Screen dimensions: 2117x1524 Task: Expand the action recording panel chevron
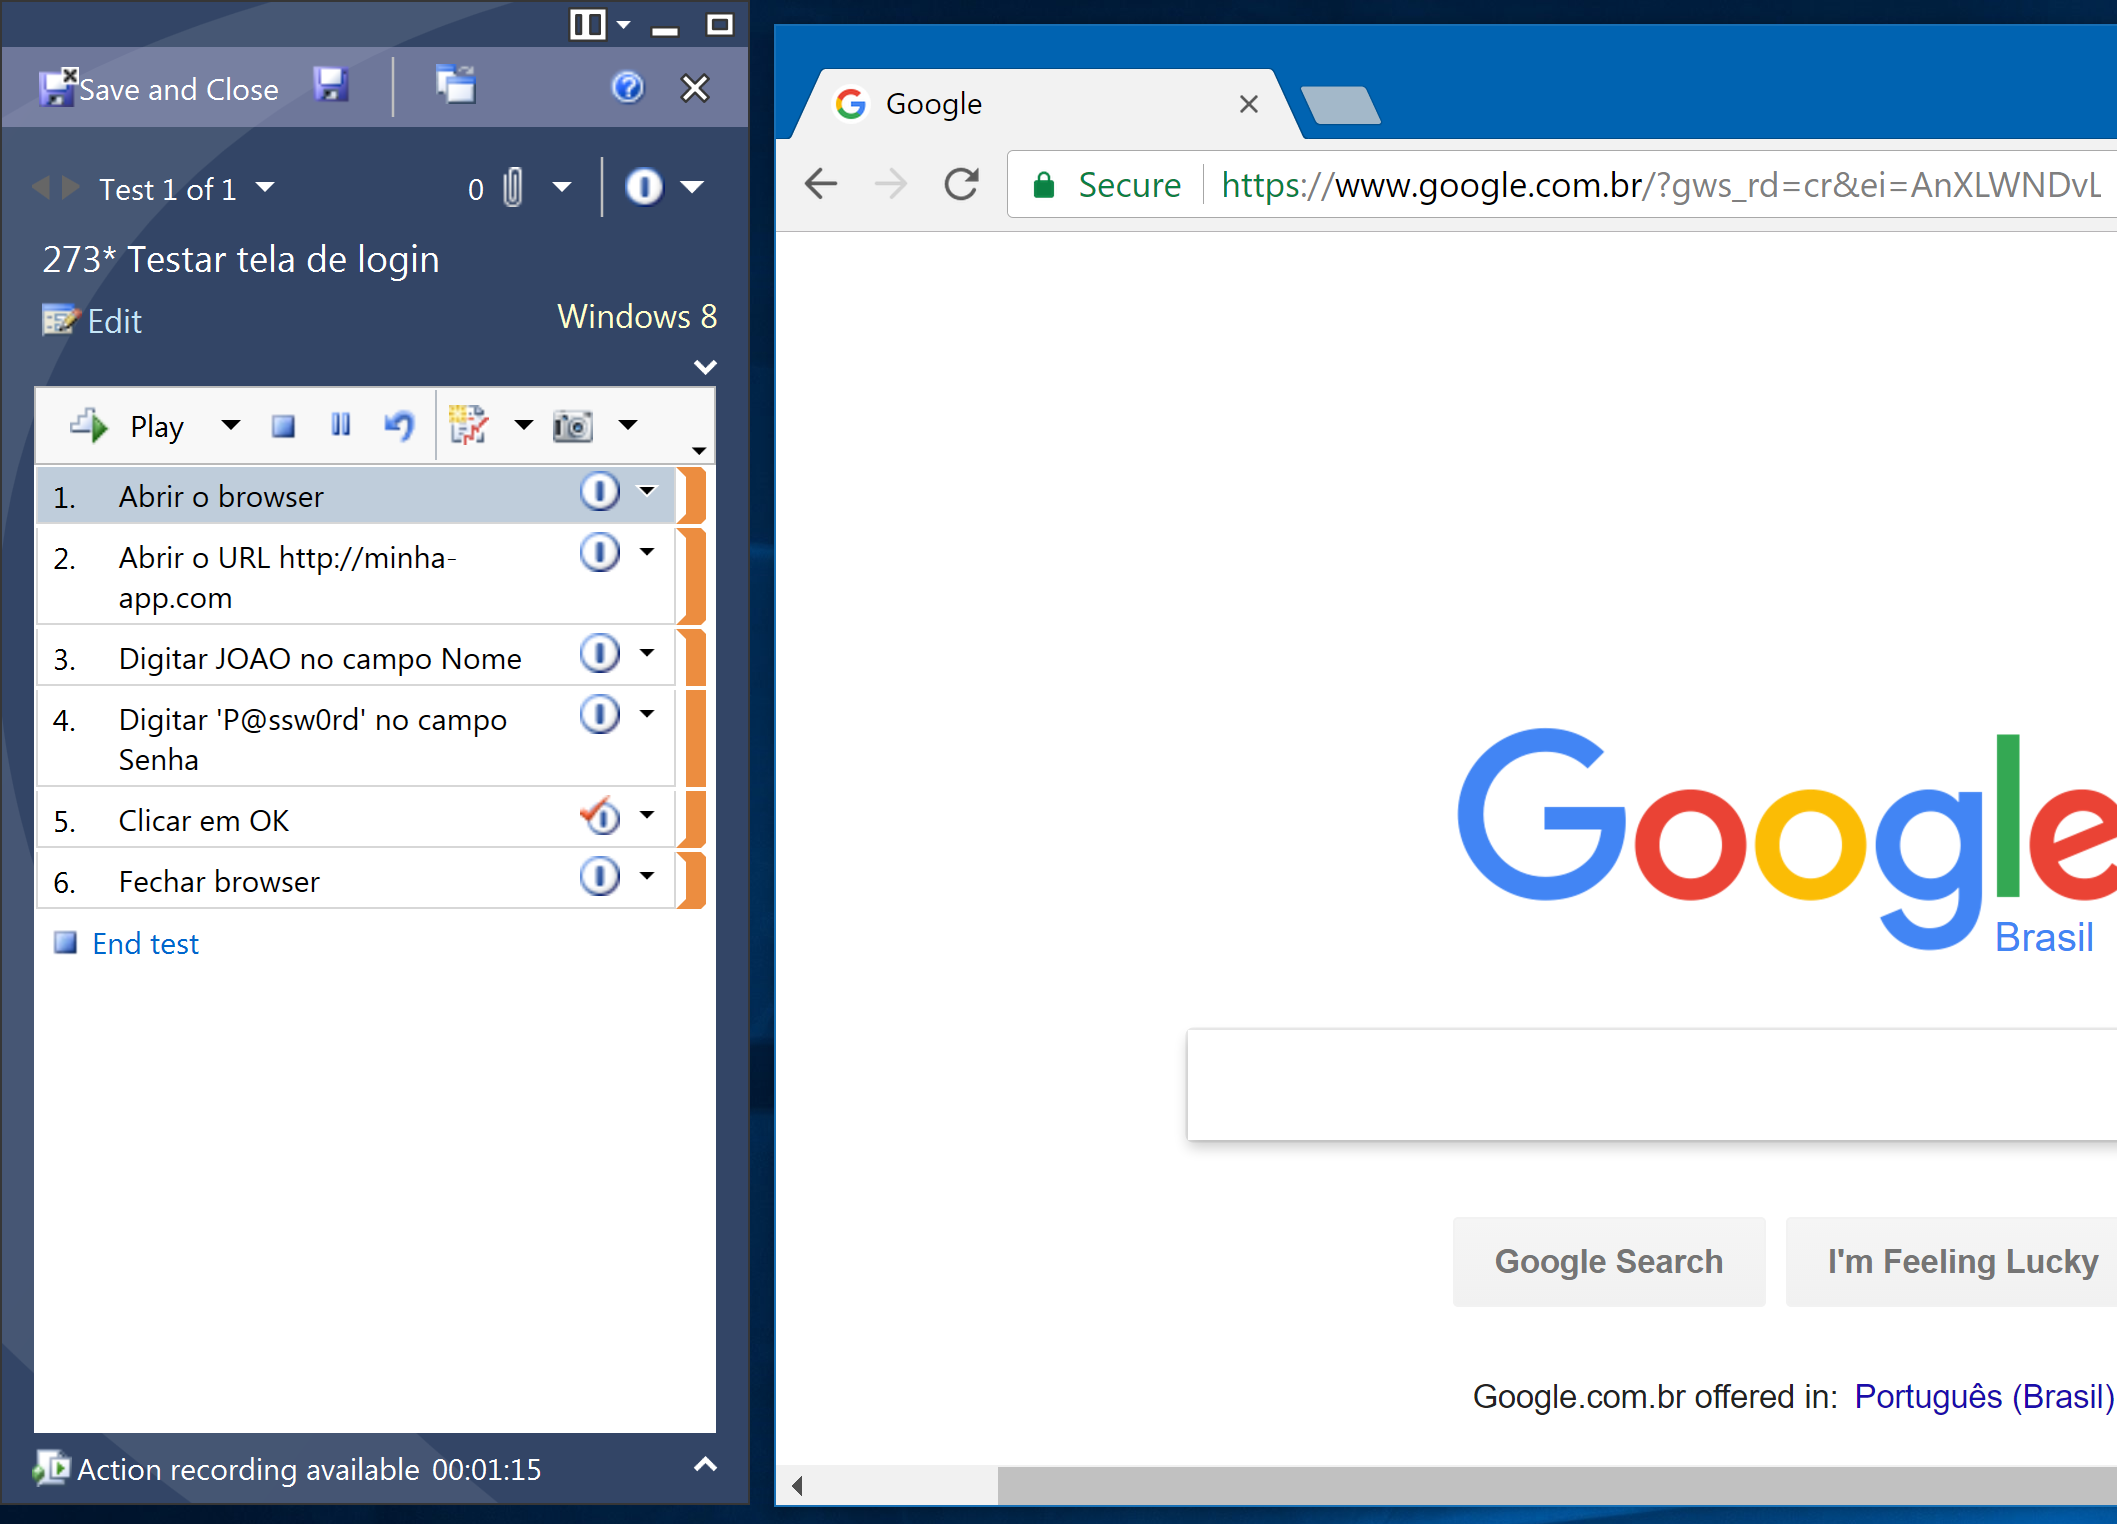pyautogui.click(x=705, y=1465)
